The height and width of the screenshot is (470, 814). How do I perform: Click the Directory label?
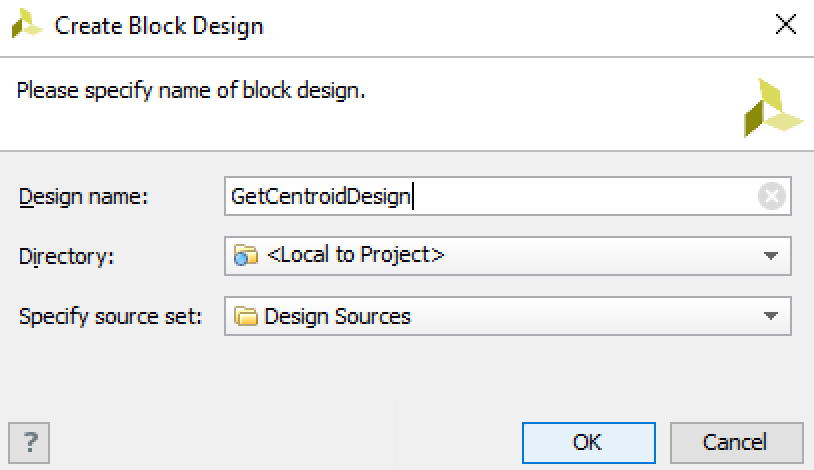tap(66, 257)
